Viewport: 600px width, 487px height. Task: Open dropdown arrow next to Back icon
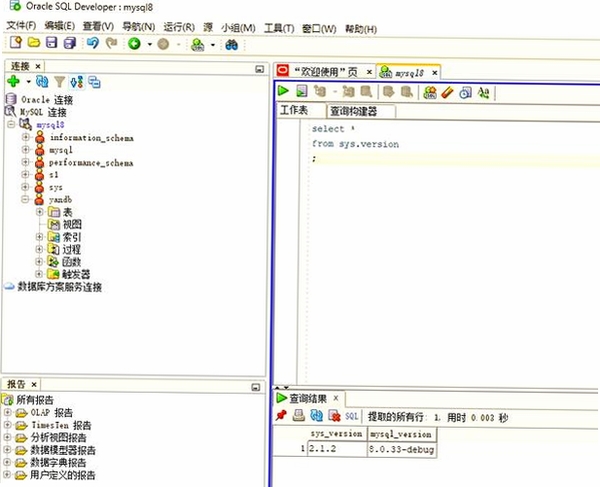click(150, 44)
